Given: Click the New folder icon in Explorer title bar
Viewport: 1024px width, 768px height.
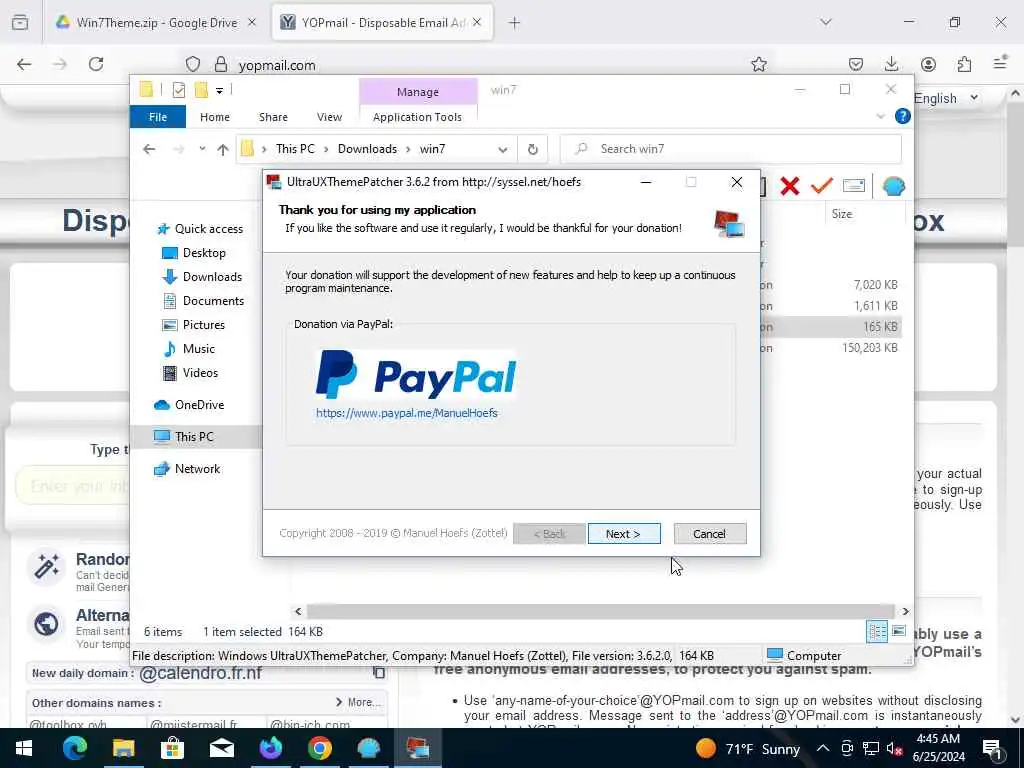Looking at the screenshot, I should tap(201, 90).
